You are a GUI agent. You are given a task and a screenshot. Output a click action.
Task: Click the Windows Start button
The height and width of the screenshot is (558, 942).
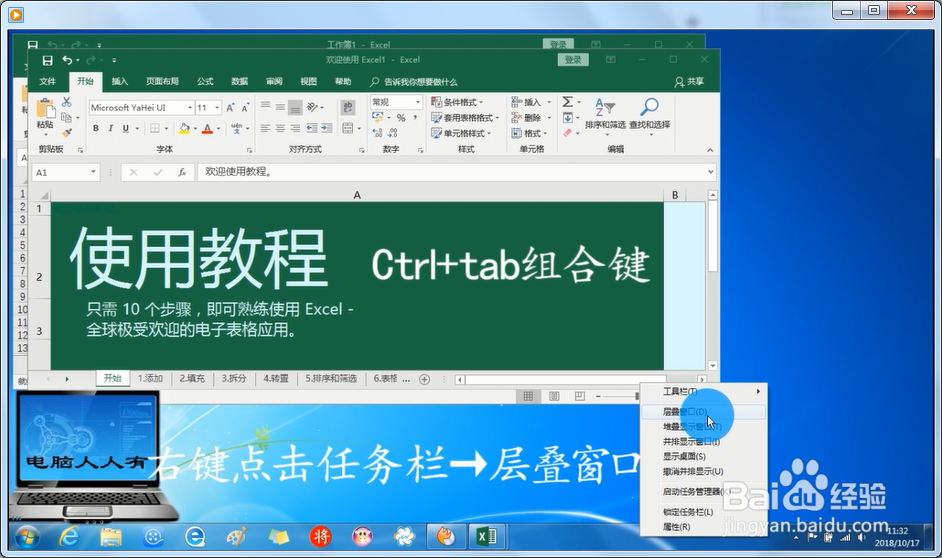[28, 537]
